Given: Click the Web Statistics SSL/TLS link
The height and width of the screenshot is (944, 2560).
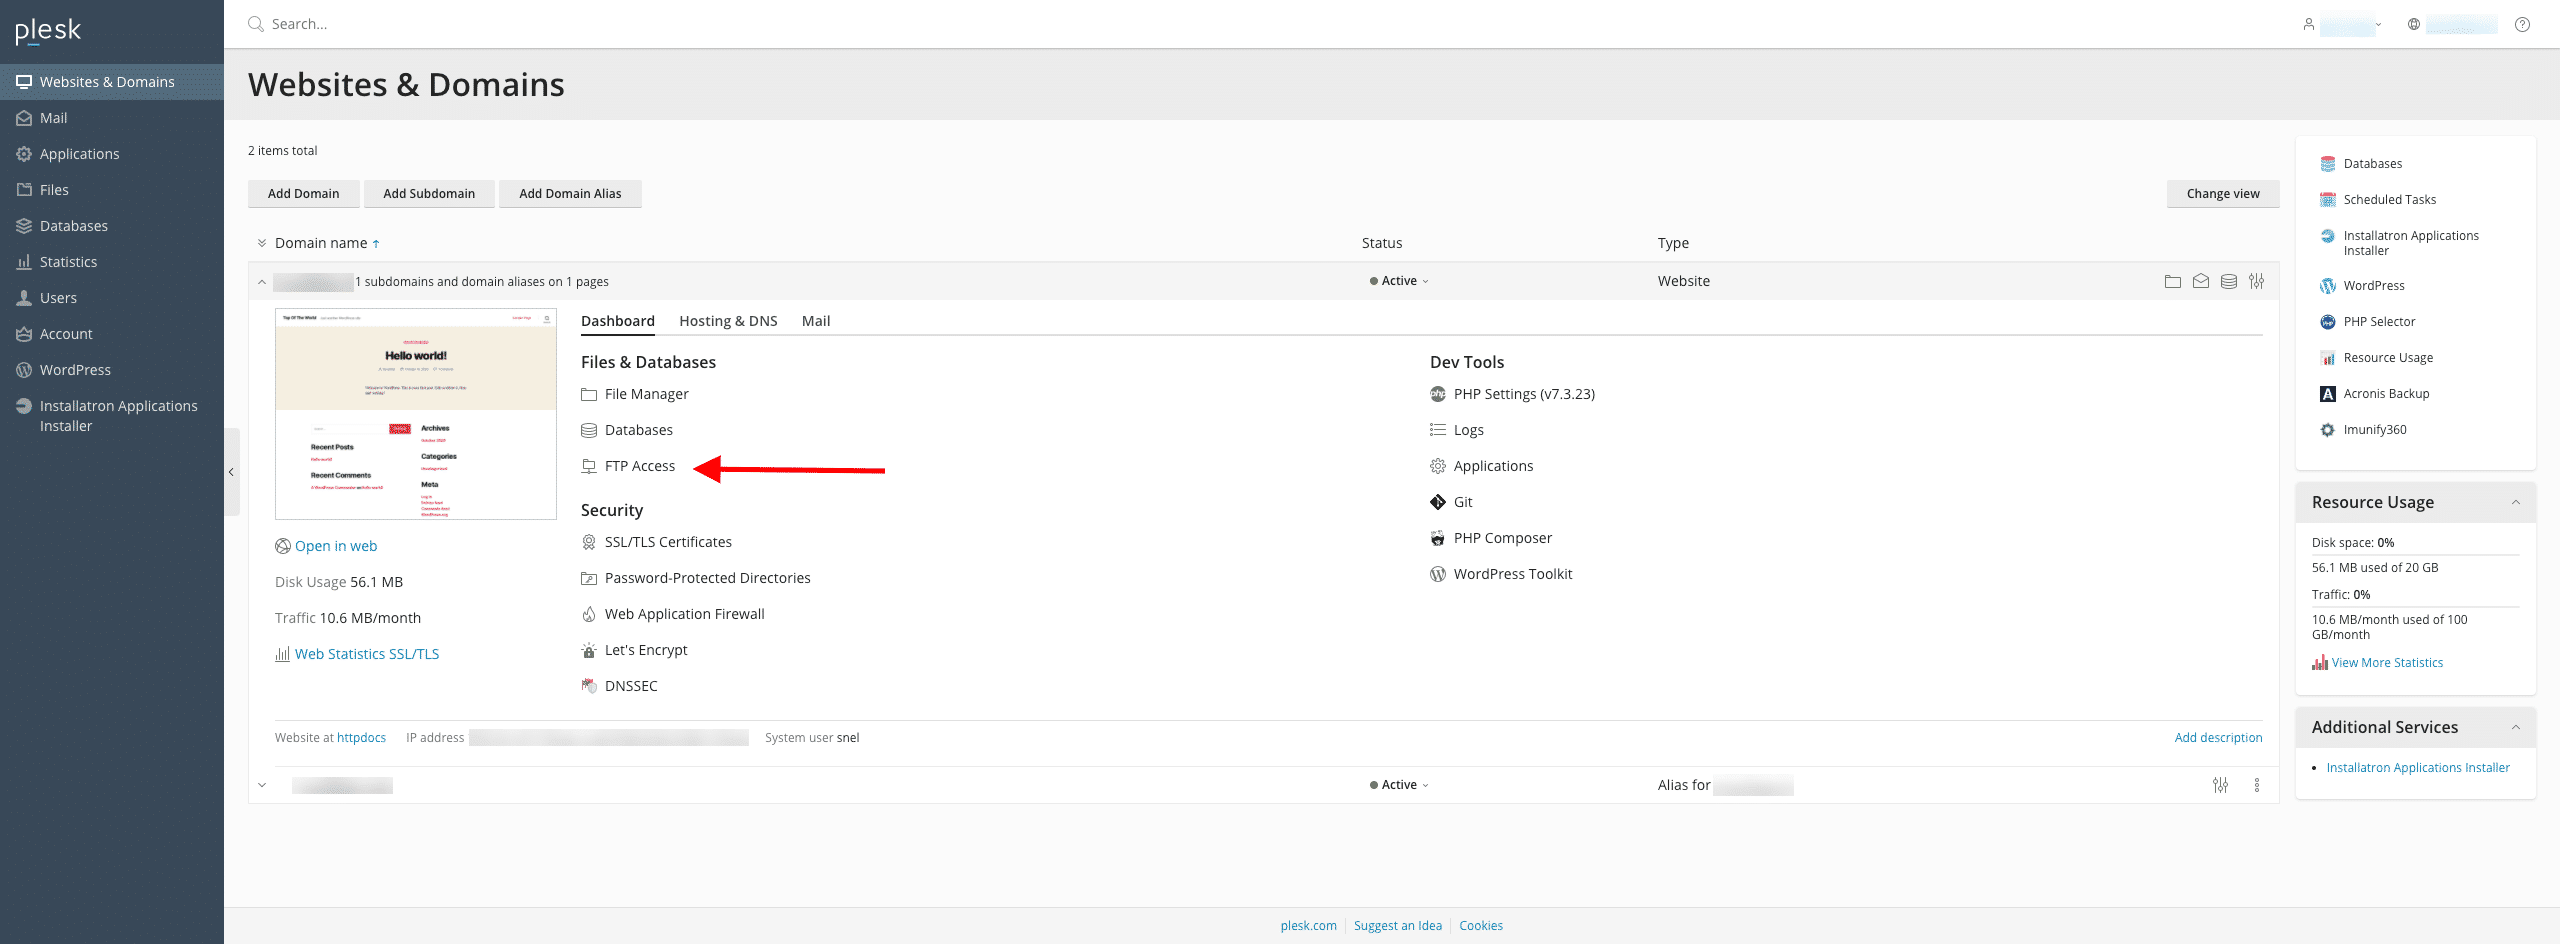Looking at the screenshot, I should pos(367,654).
